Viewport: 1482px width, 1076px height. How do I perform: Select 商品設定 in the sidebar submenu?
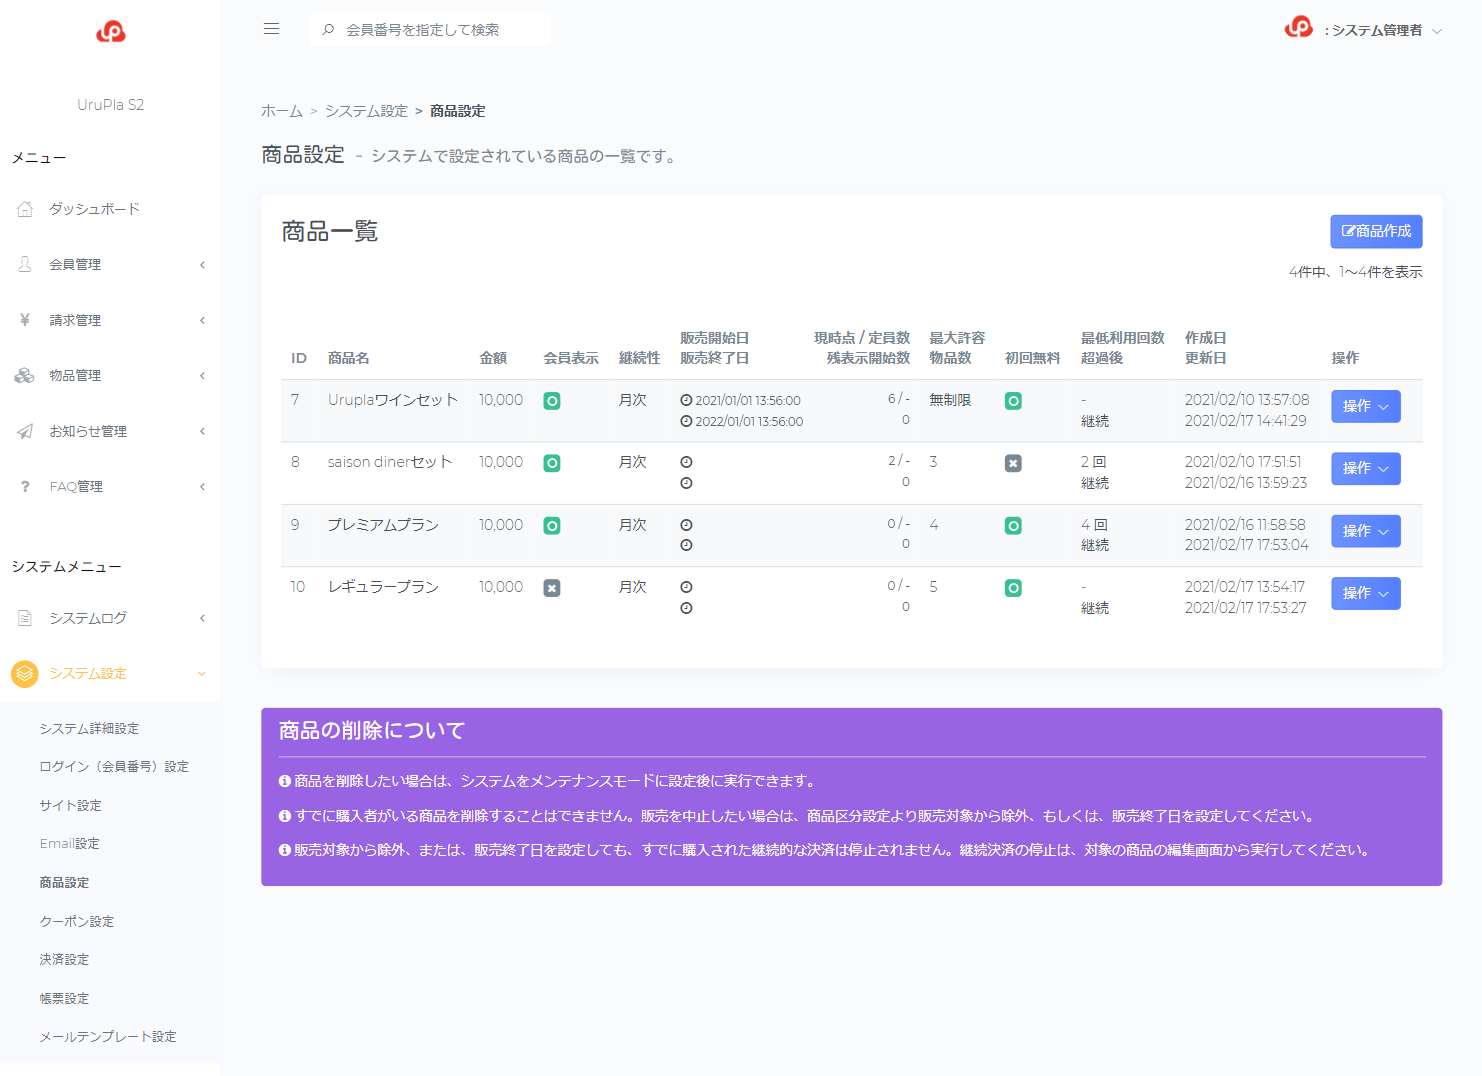tap(64, 882)
